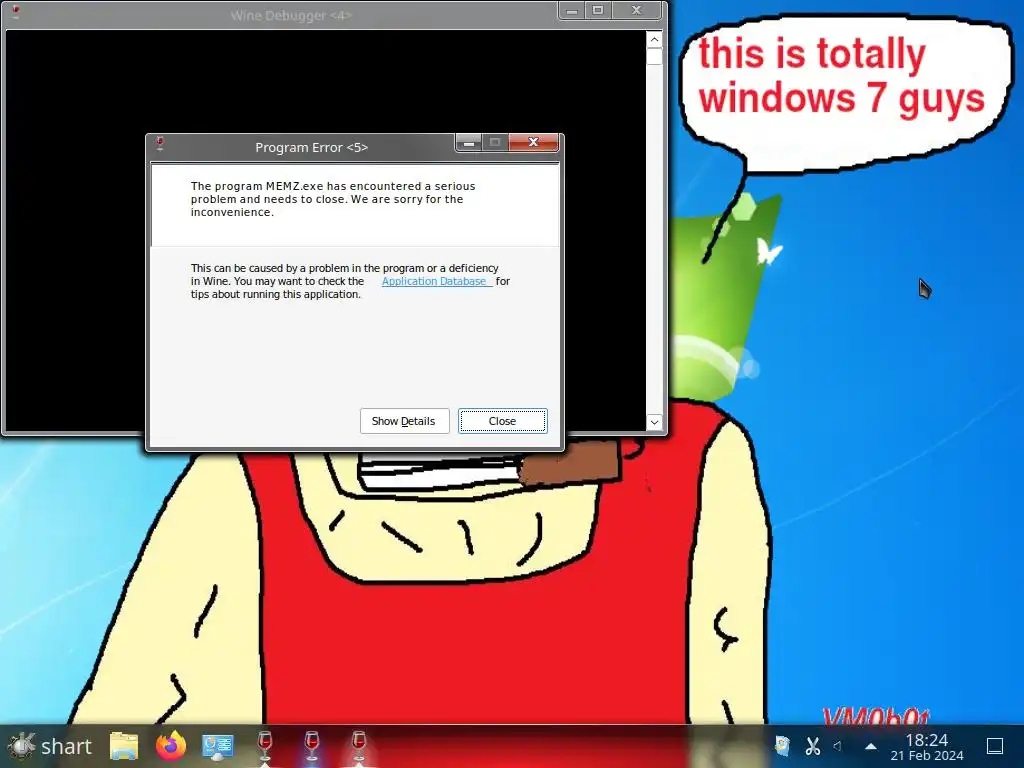Minimize the Wine Debugger window
This screenshot has width=1024, height=768.
(x=571, y=10)
